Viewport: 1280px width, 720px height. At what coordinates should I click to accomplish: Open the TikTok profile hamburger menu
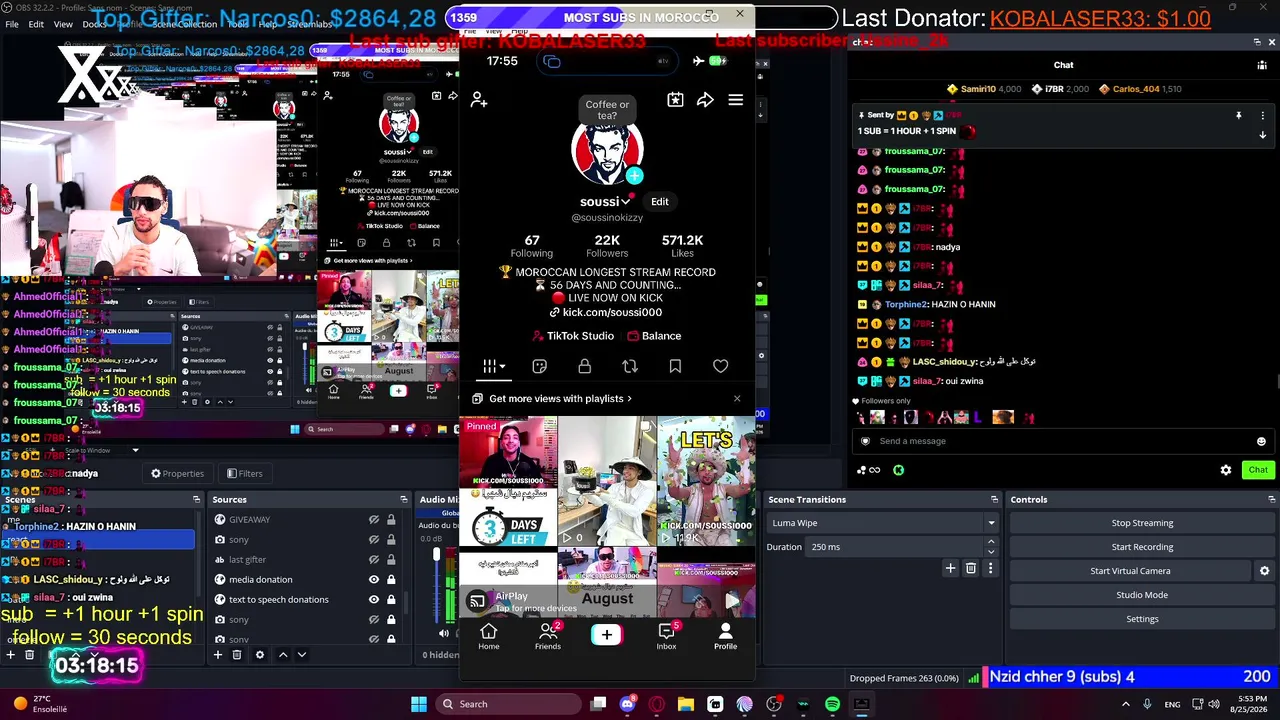pos(736,100)
